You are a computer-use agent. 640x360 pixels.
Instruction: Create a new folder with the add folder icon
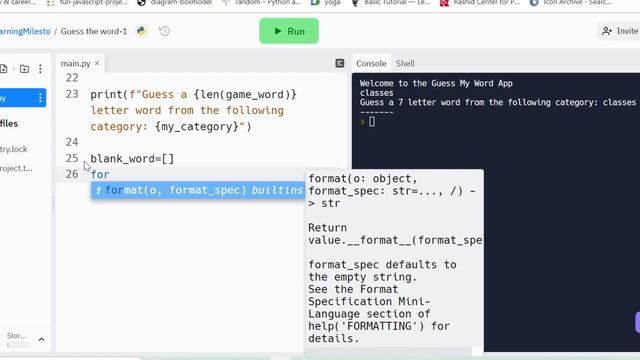pyautogui.click(x=24, y=69)
